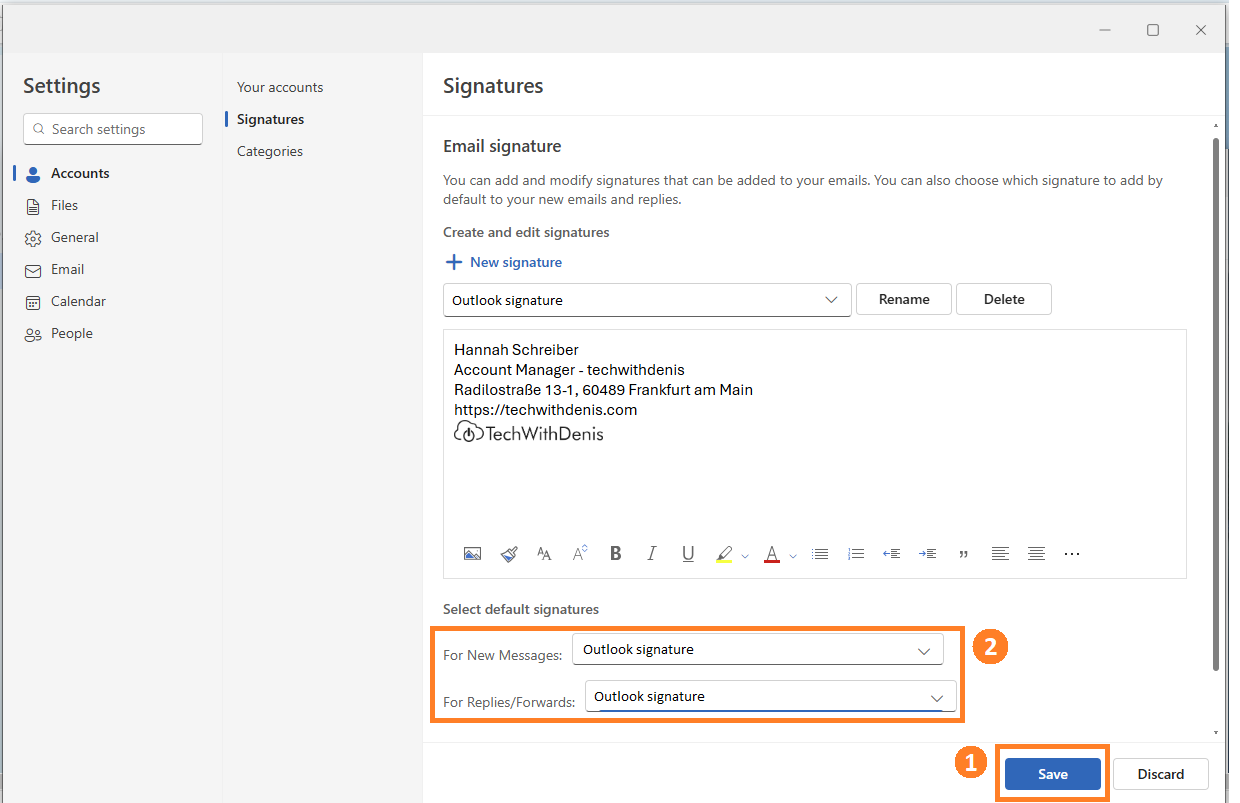This screenshot has width=1240, height=803.
Task: Rename the selected signature
Action: pyautogui.click(x=904, y=299)
